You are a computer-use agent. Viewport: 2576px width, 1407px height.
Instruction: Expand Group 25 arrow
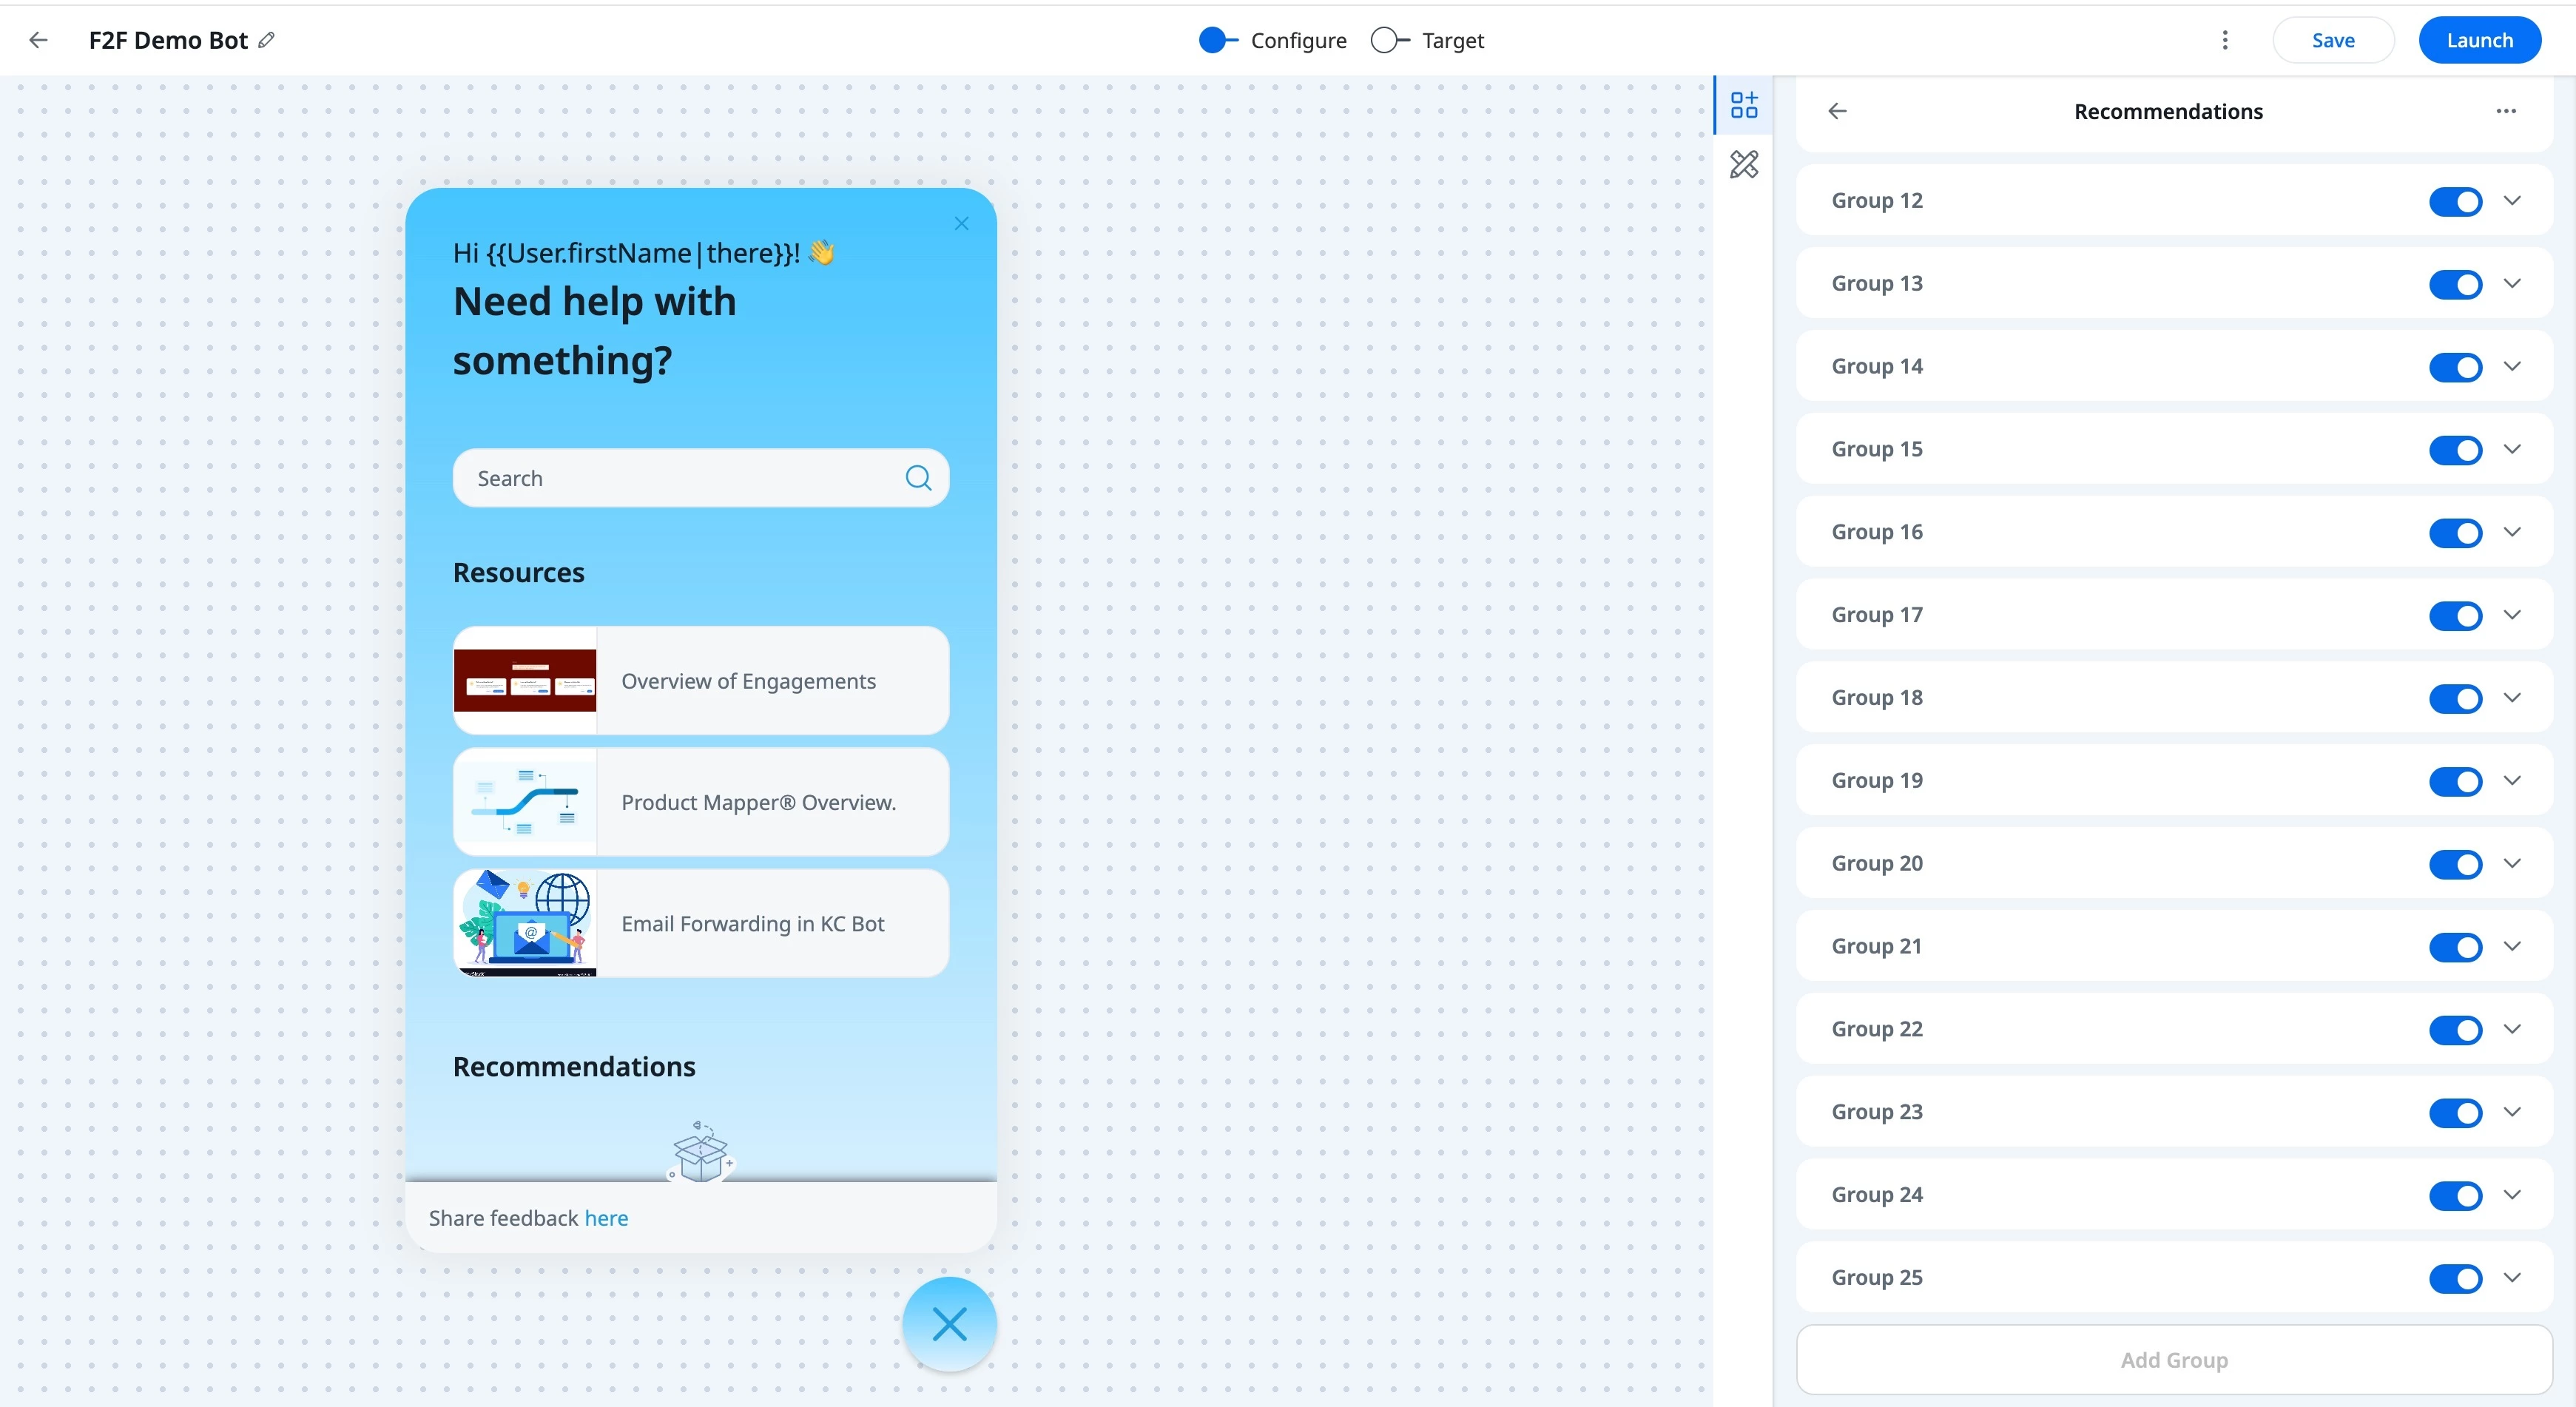pyautogui.click(x=2513, y=1278)
